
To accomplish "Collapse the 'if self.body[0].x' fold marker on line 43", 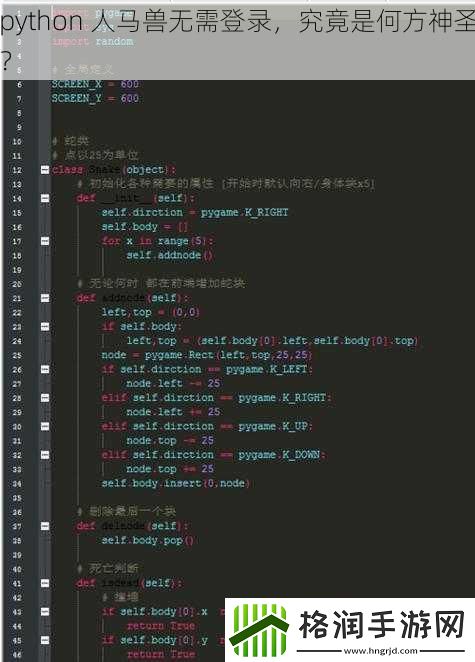I will [x=45, y=612].
